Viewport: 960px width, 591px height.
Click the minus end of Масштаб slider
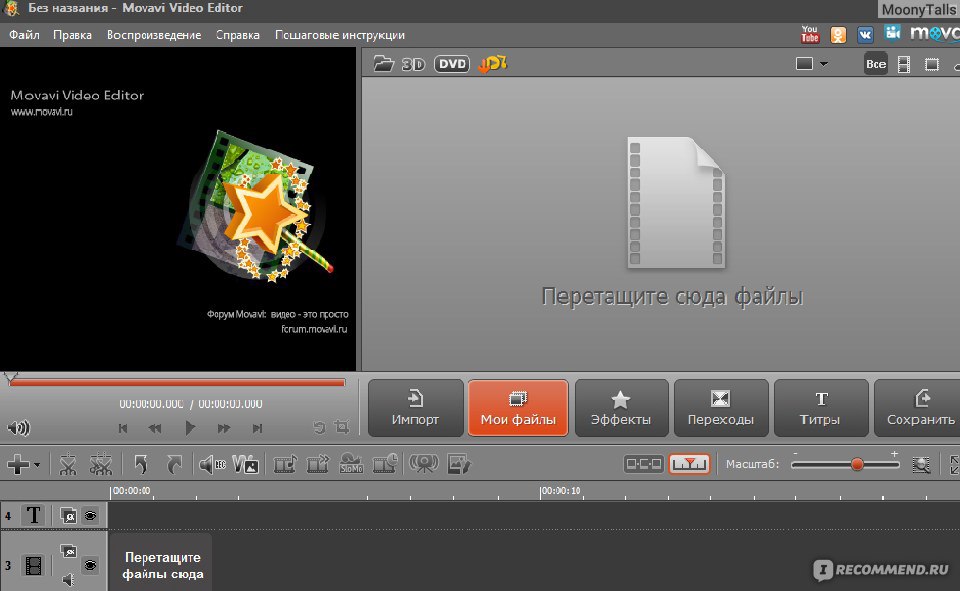click(x=795, y=454)
